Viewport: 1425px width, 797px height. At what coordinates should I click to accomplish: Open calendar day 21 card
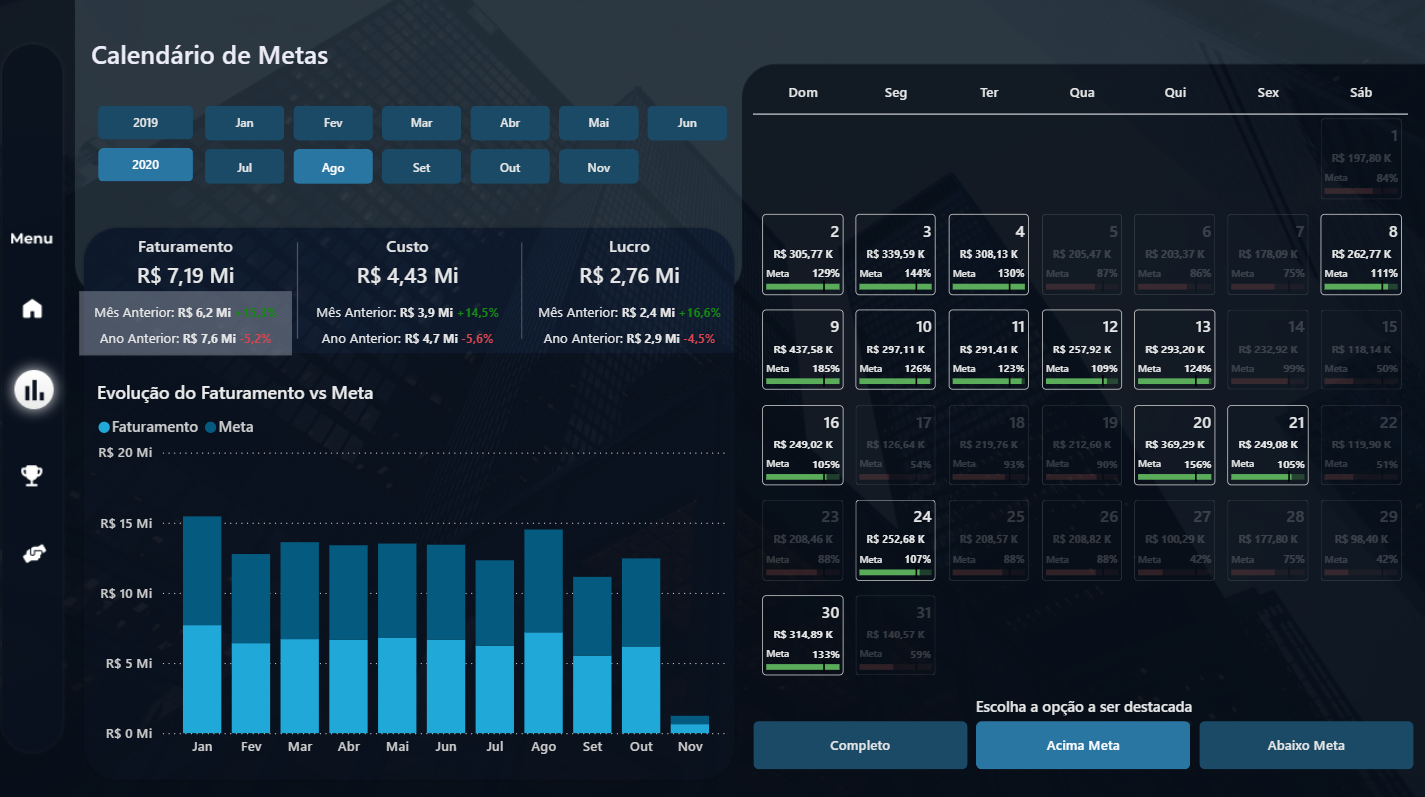pos(1268,445)
